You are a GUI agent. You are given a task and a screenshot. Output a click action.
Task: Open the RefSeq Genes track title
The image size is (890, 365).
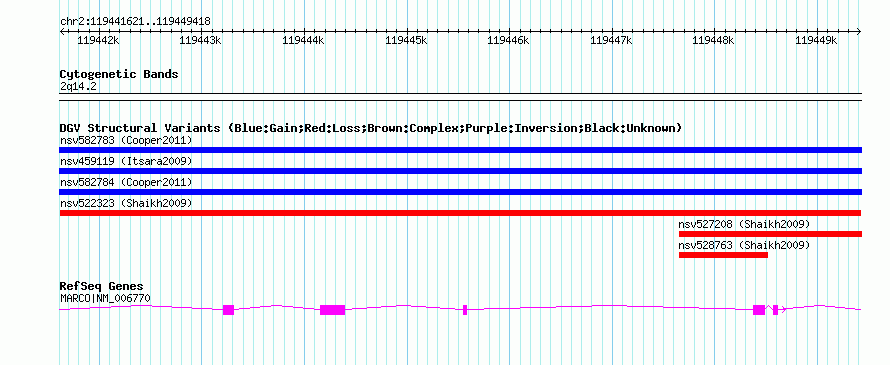[101, 286]
